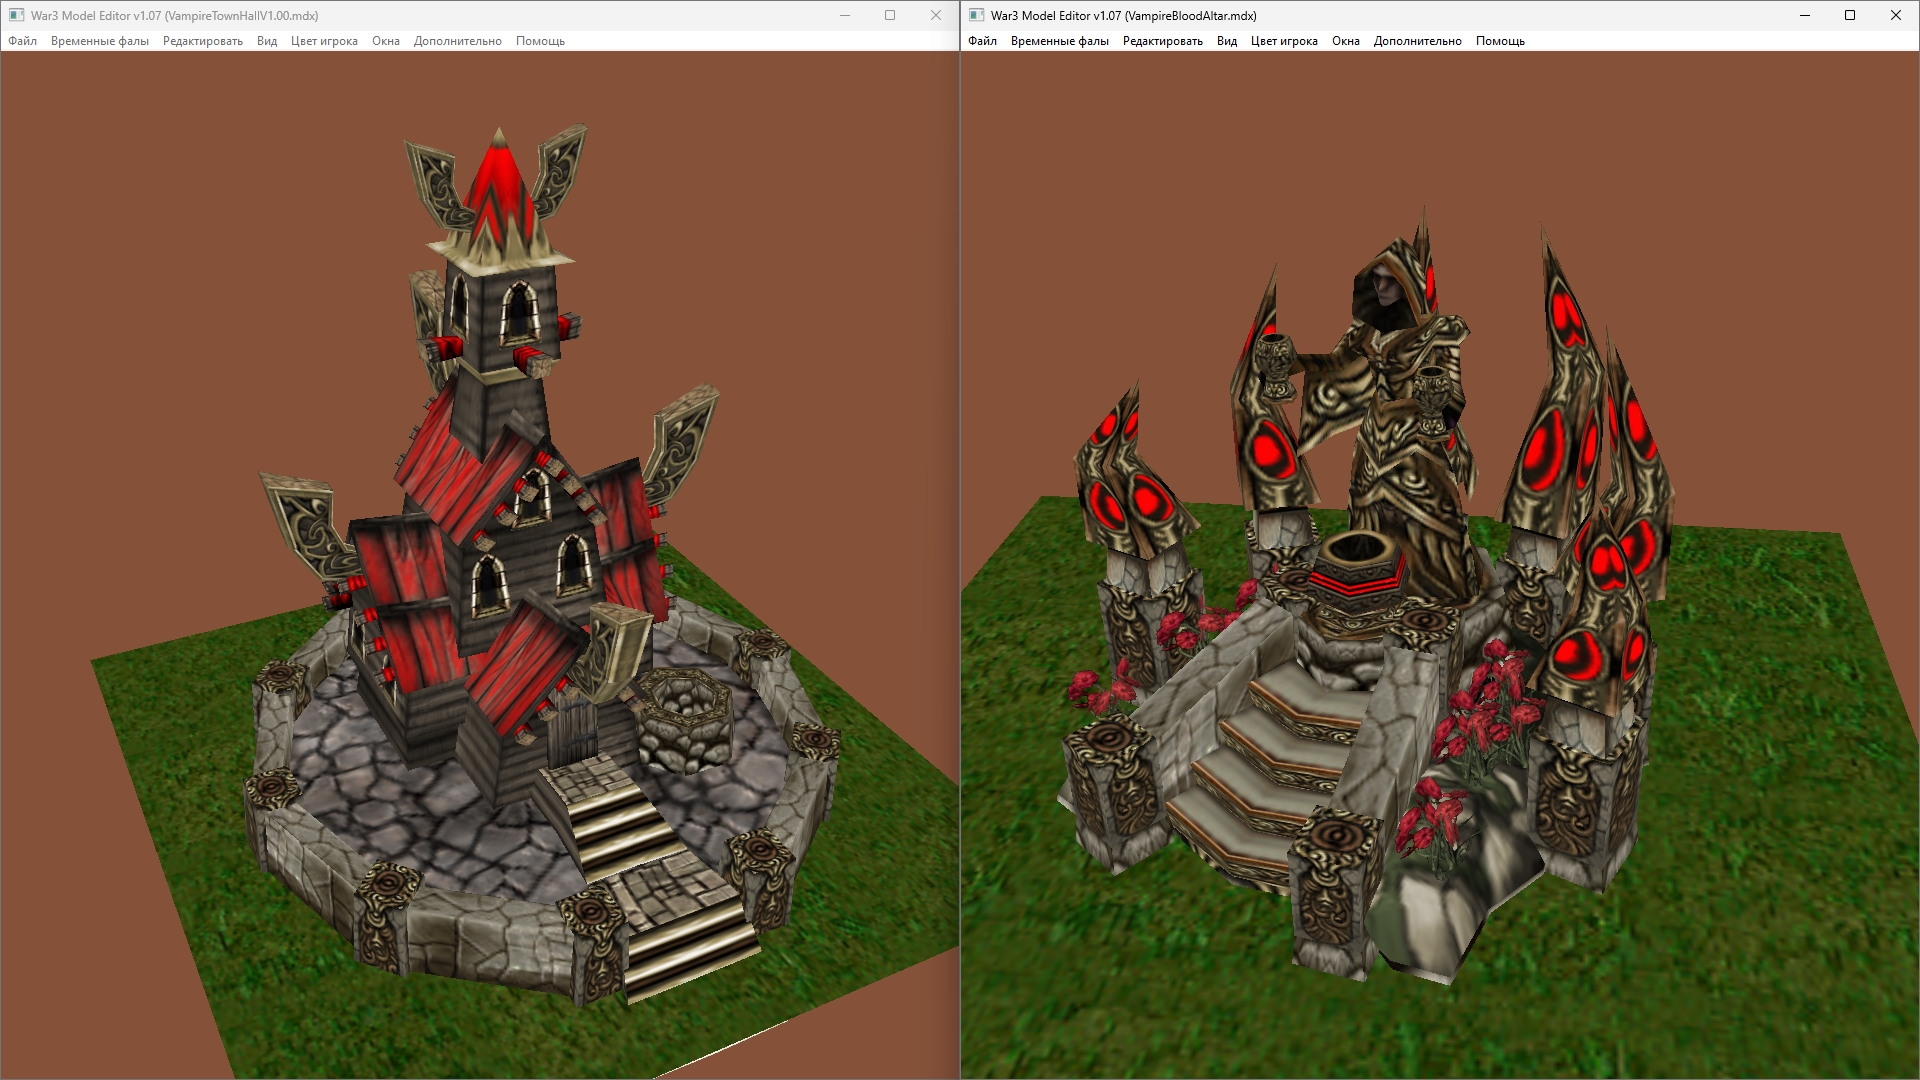1920x1080 pixels.
Task: Open Цвет игрока menu in VampireTownHall window
Action: click(324, 41)
